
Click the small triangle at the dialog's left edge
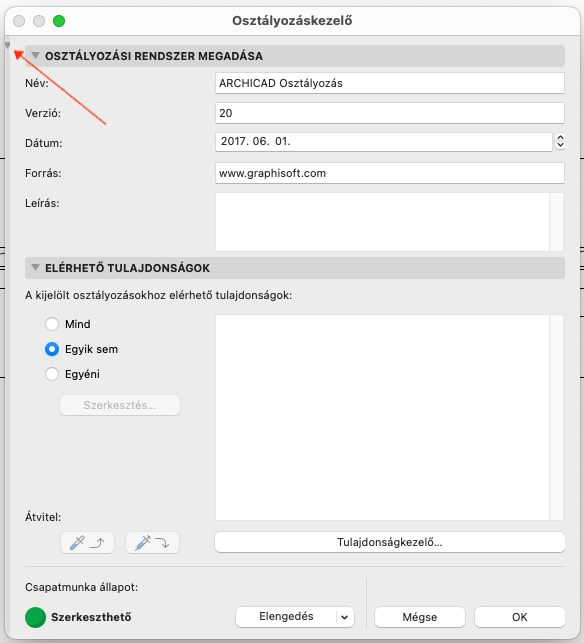[7, 45]
